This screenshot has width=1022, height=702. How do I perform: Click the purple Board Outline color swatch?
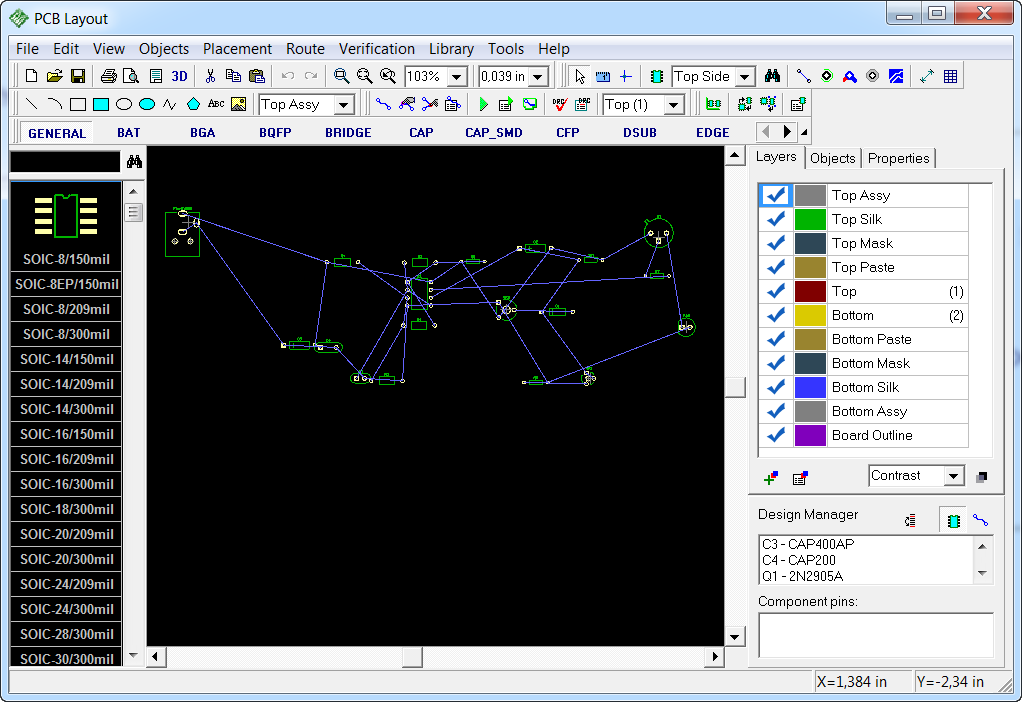(810, 435)
